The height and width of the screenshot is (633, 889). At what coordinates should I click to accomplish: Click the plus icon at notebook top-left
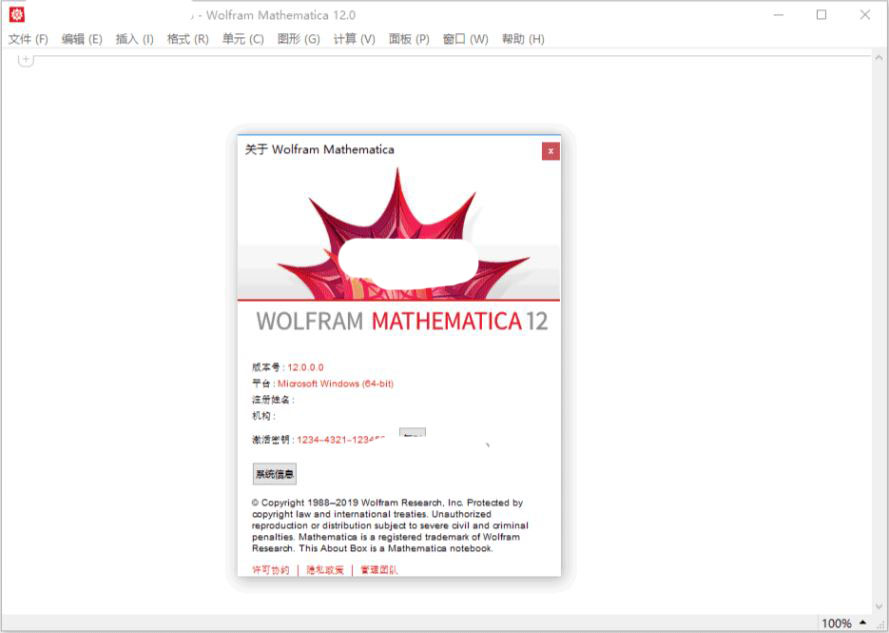26,60
